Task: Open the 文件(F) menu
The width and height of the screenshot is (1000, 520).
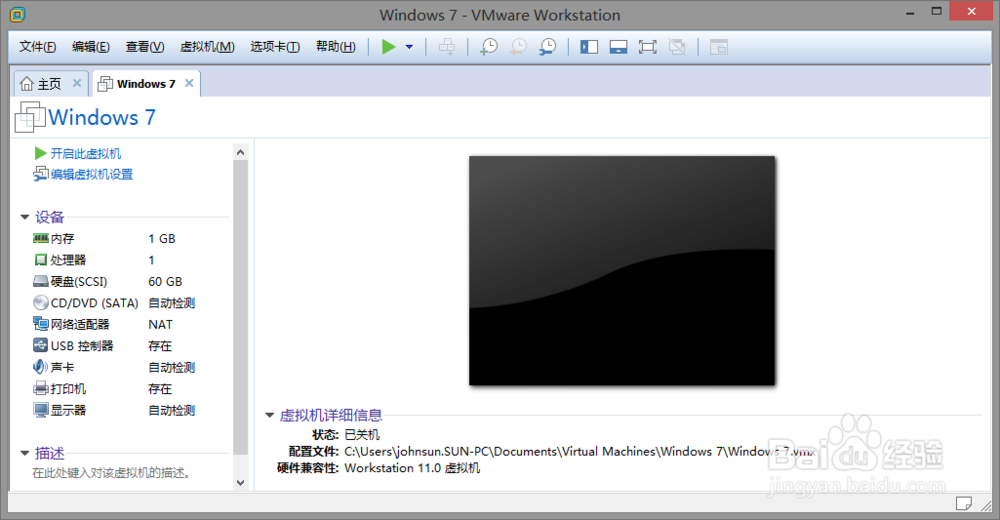Action: (x=38, y=47)
